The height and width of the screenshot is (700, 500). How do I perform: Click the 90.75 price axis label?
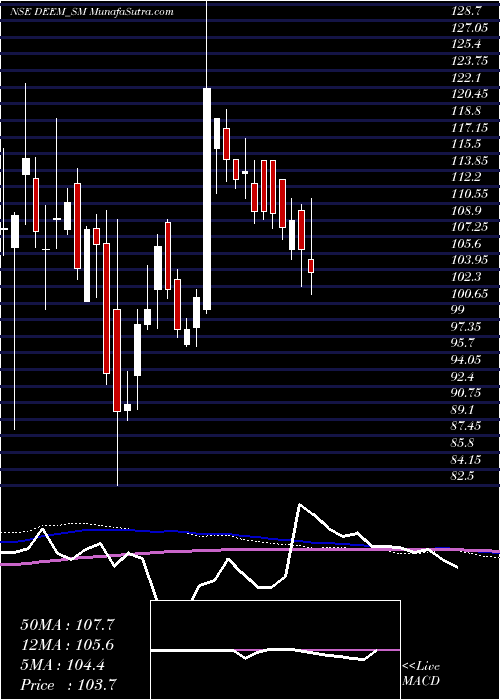click(467, 393)
